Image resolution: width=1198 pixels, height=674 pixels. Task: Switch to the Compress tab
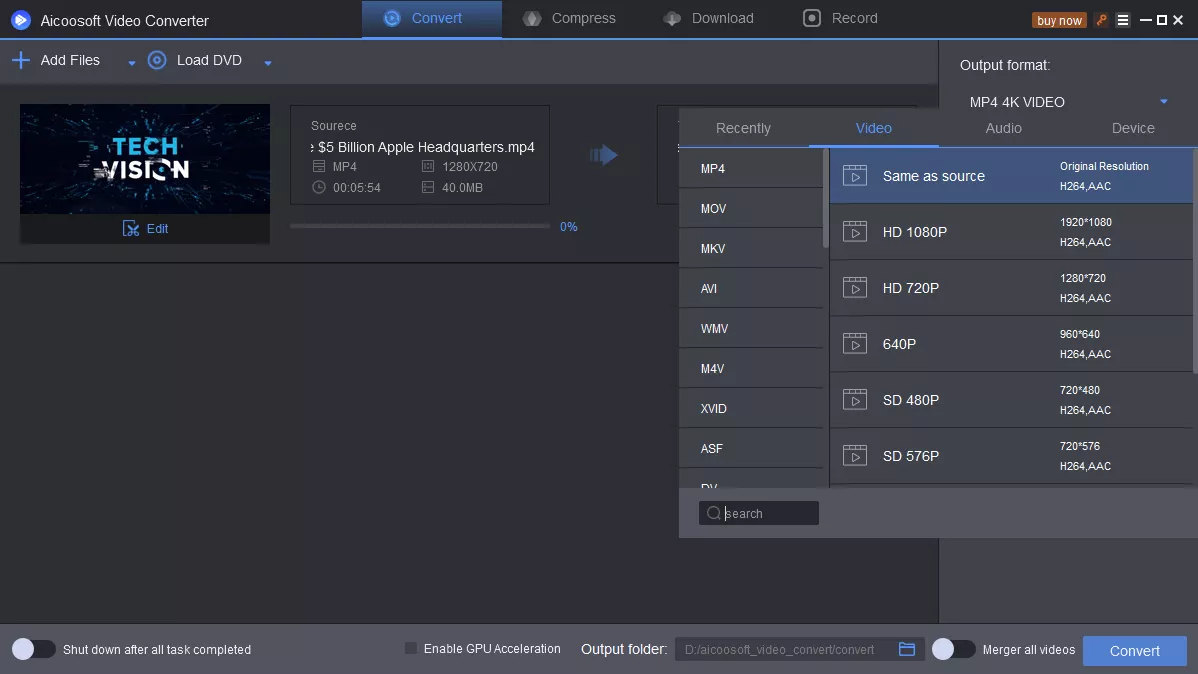click(x=569, y=18)
